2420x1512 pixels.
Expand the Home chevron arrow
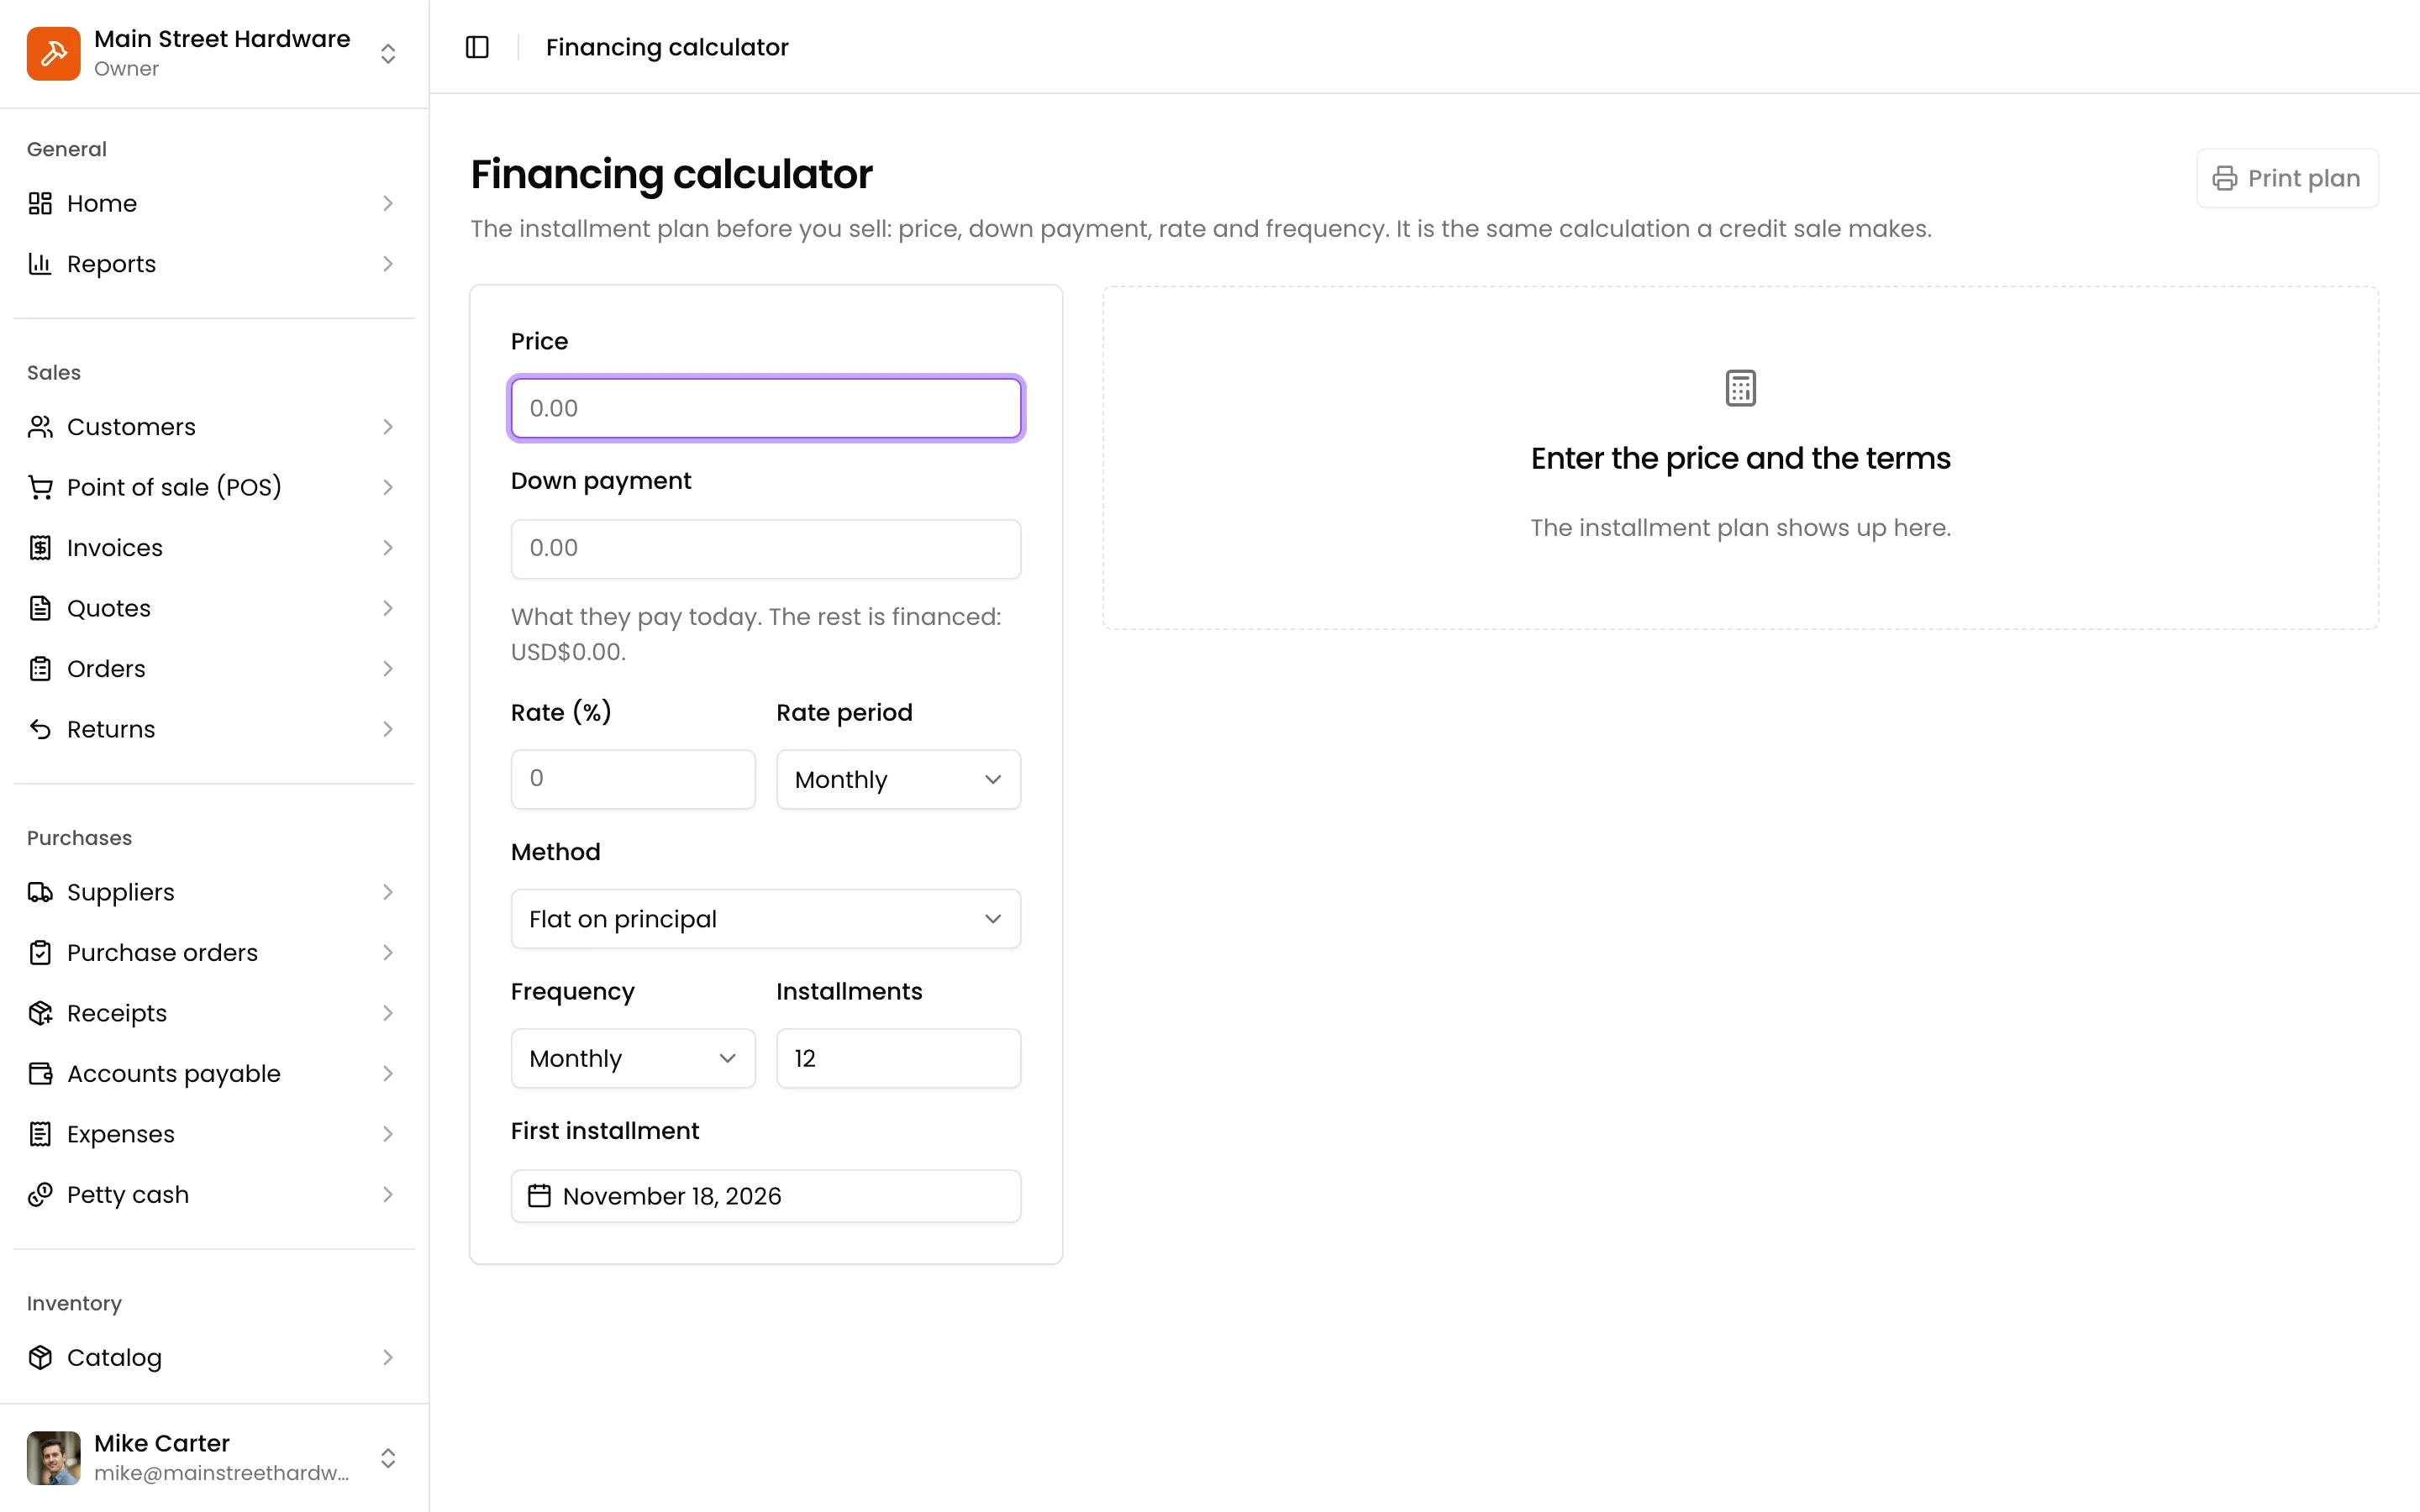pyautogui.click(x=388, y=203)
